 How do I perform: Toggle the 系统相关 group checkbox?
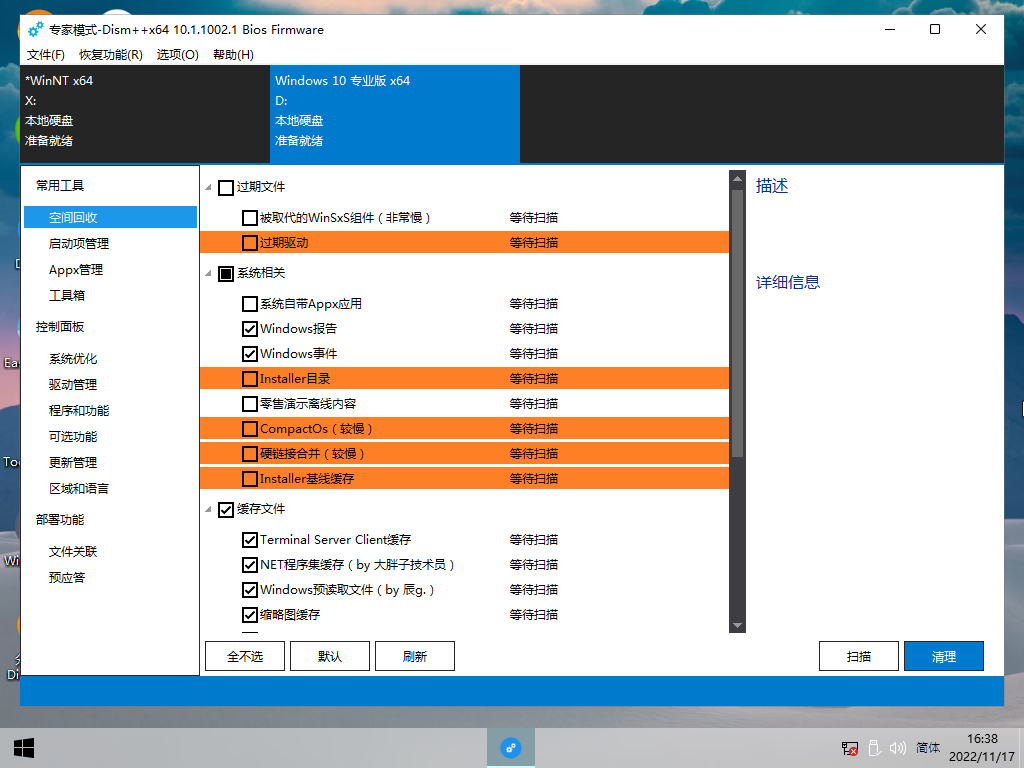(226, 274)
